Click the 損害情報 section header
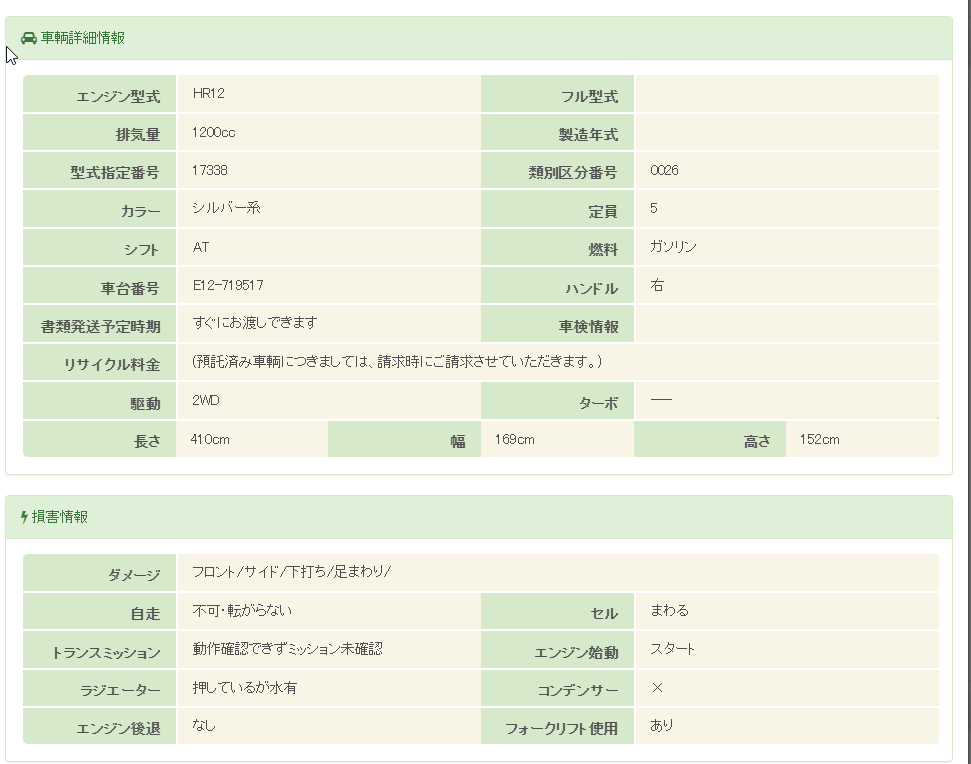Image resolution: width=971 pixels, height=764 pixels. pos(60,517)
